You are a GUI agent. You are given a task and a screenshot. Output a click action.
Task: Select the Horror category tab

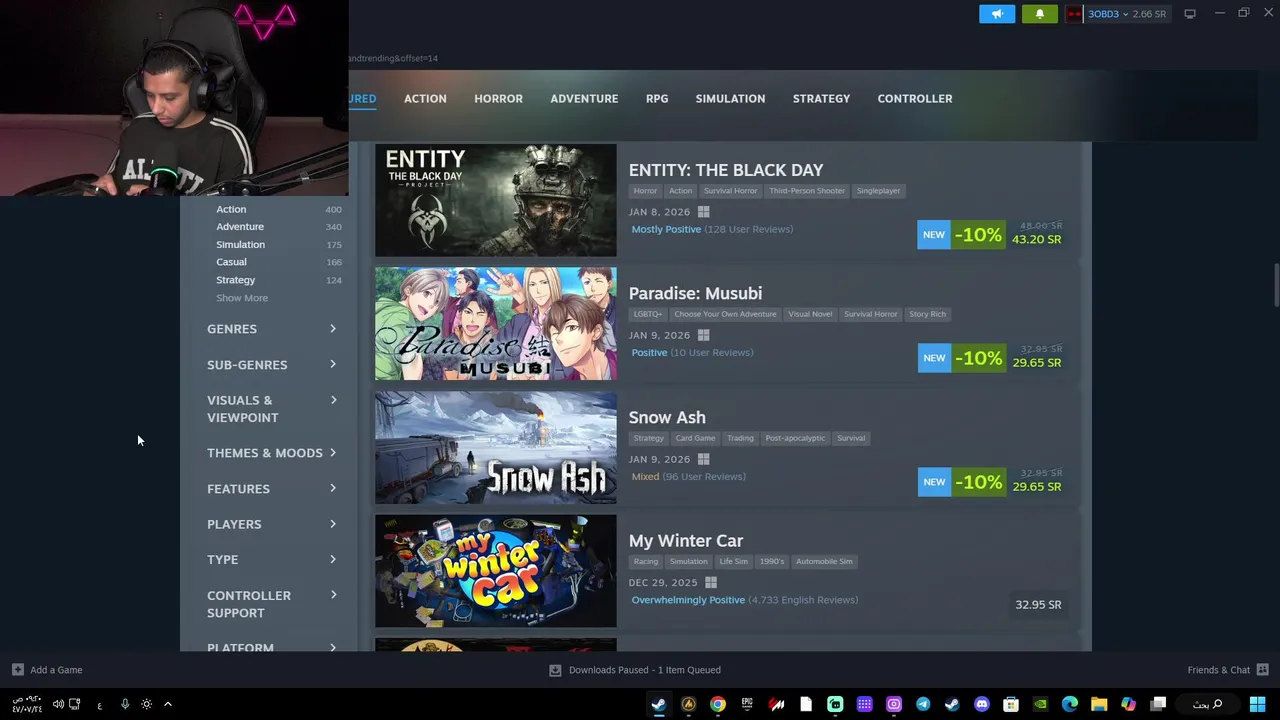click(x=498, y=98)
